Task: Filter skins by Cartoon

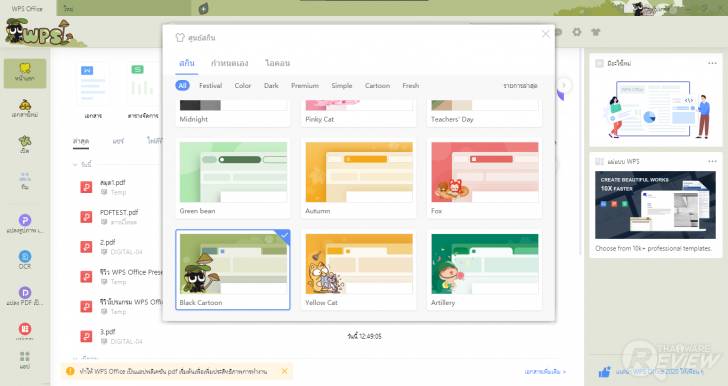Action: (x=377, y=85)
